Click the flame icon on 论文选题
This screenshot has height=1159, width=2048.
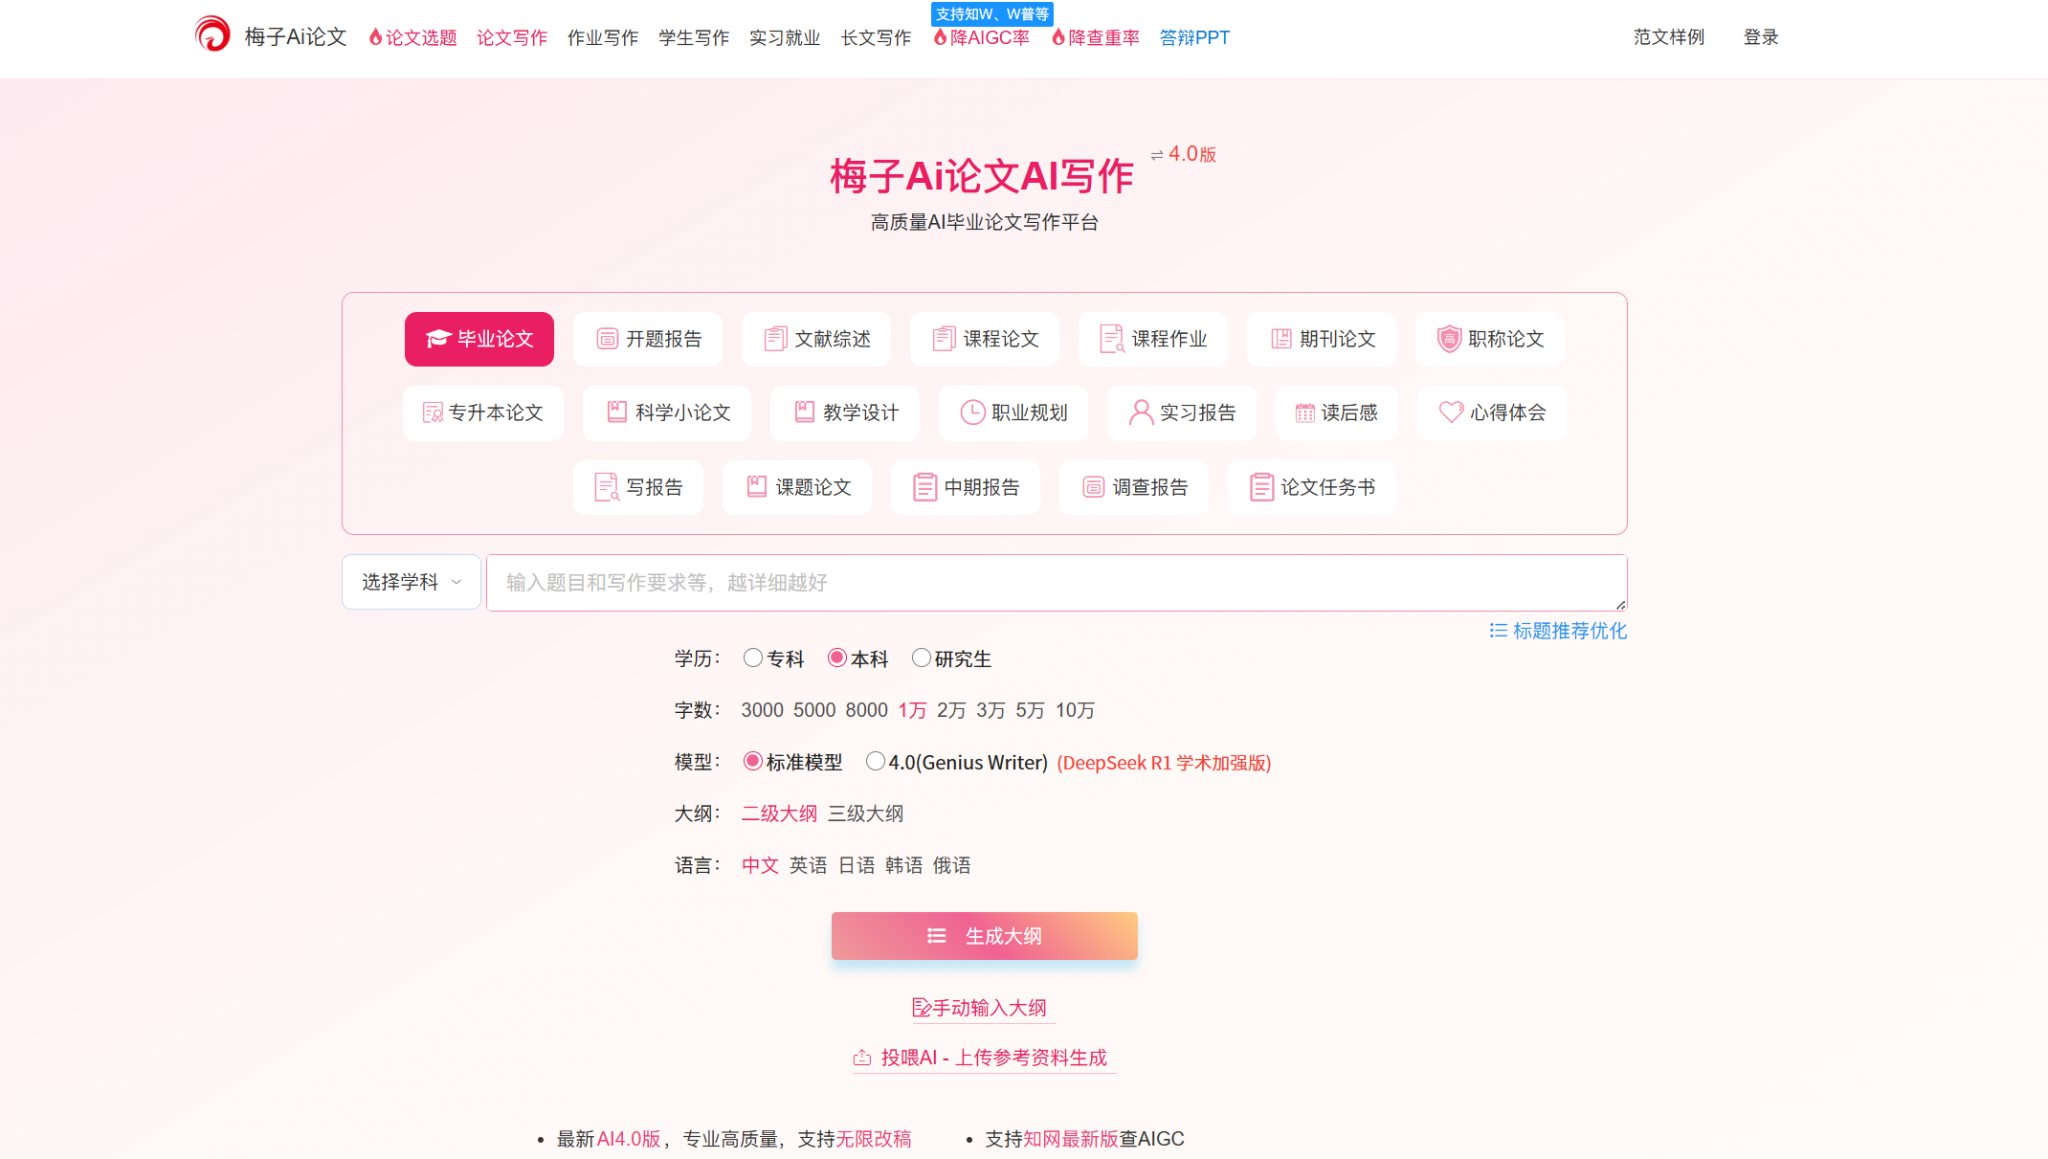[x=376, y=37]
